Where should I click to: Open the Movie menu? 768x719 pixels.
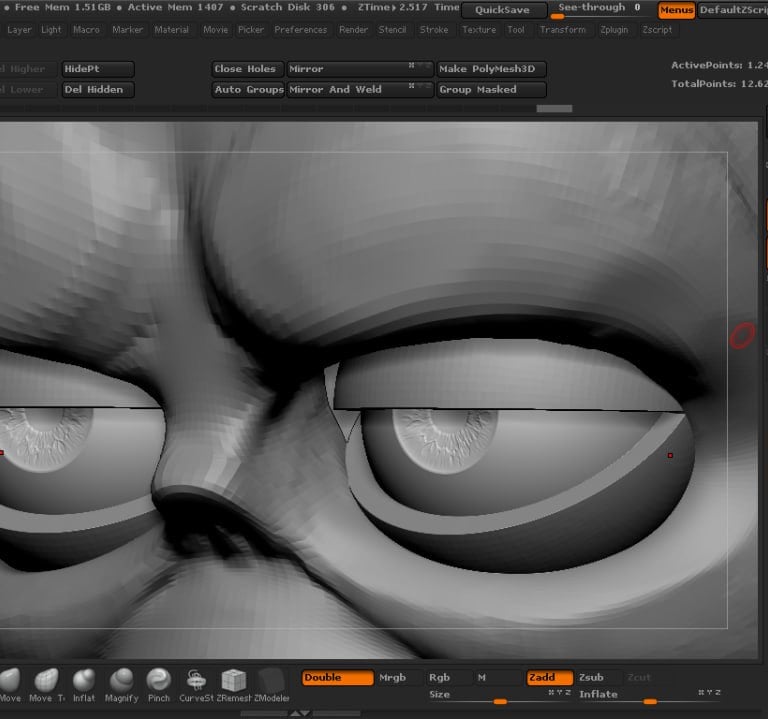tap(216, 30)
